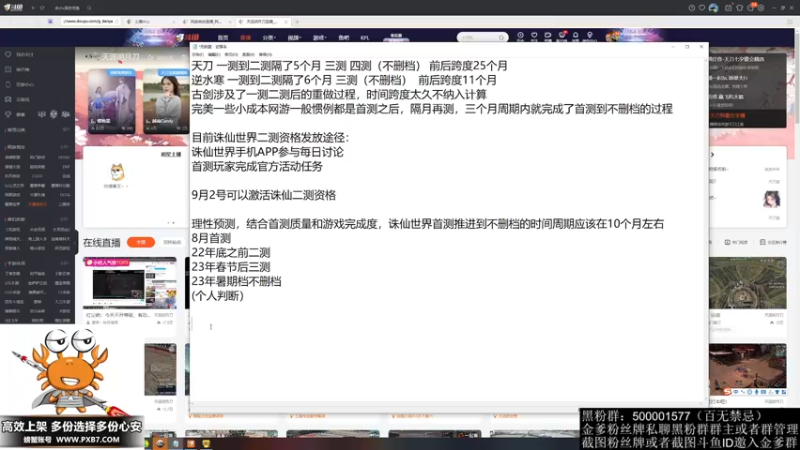Click inside Notepad text editing area
The width and height of the screenshot is (800, 450).
pyautogui.click(x=448, y=230)
